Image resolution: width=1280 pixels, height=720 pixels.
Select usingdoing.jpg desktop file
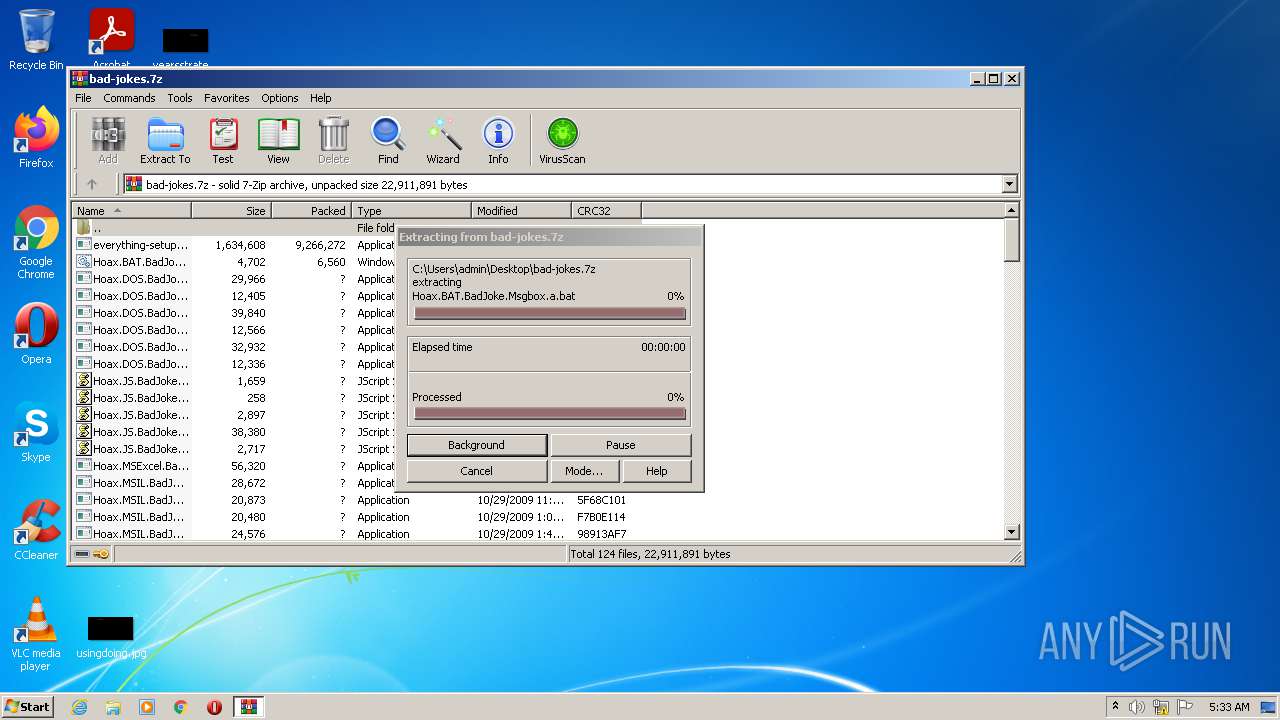111,637
